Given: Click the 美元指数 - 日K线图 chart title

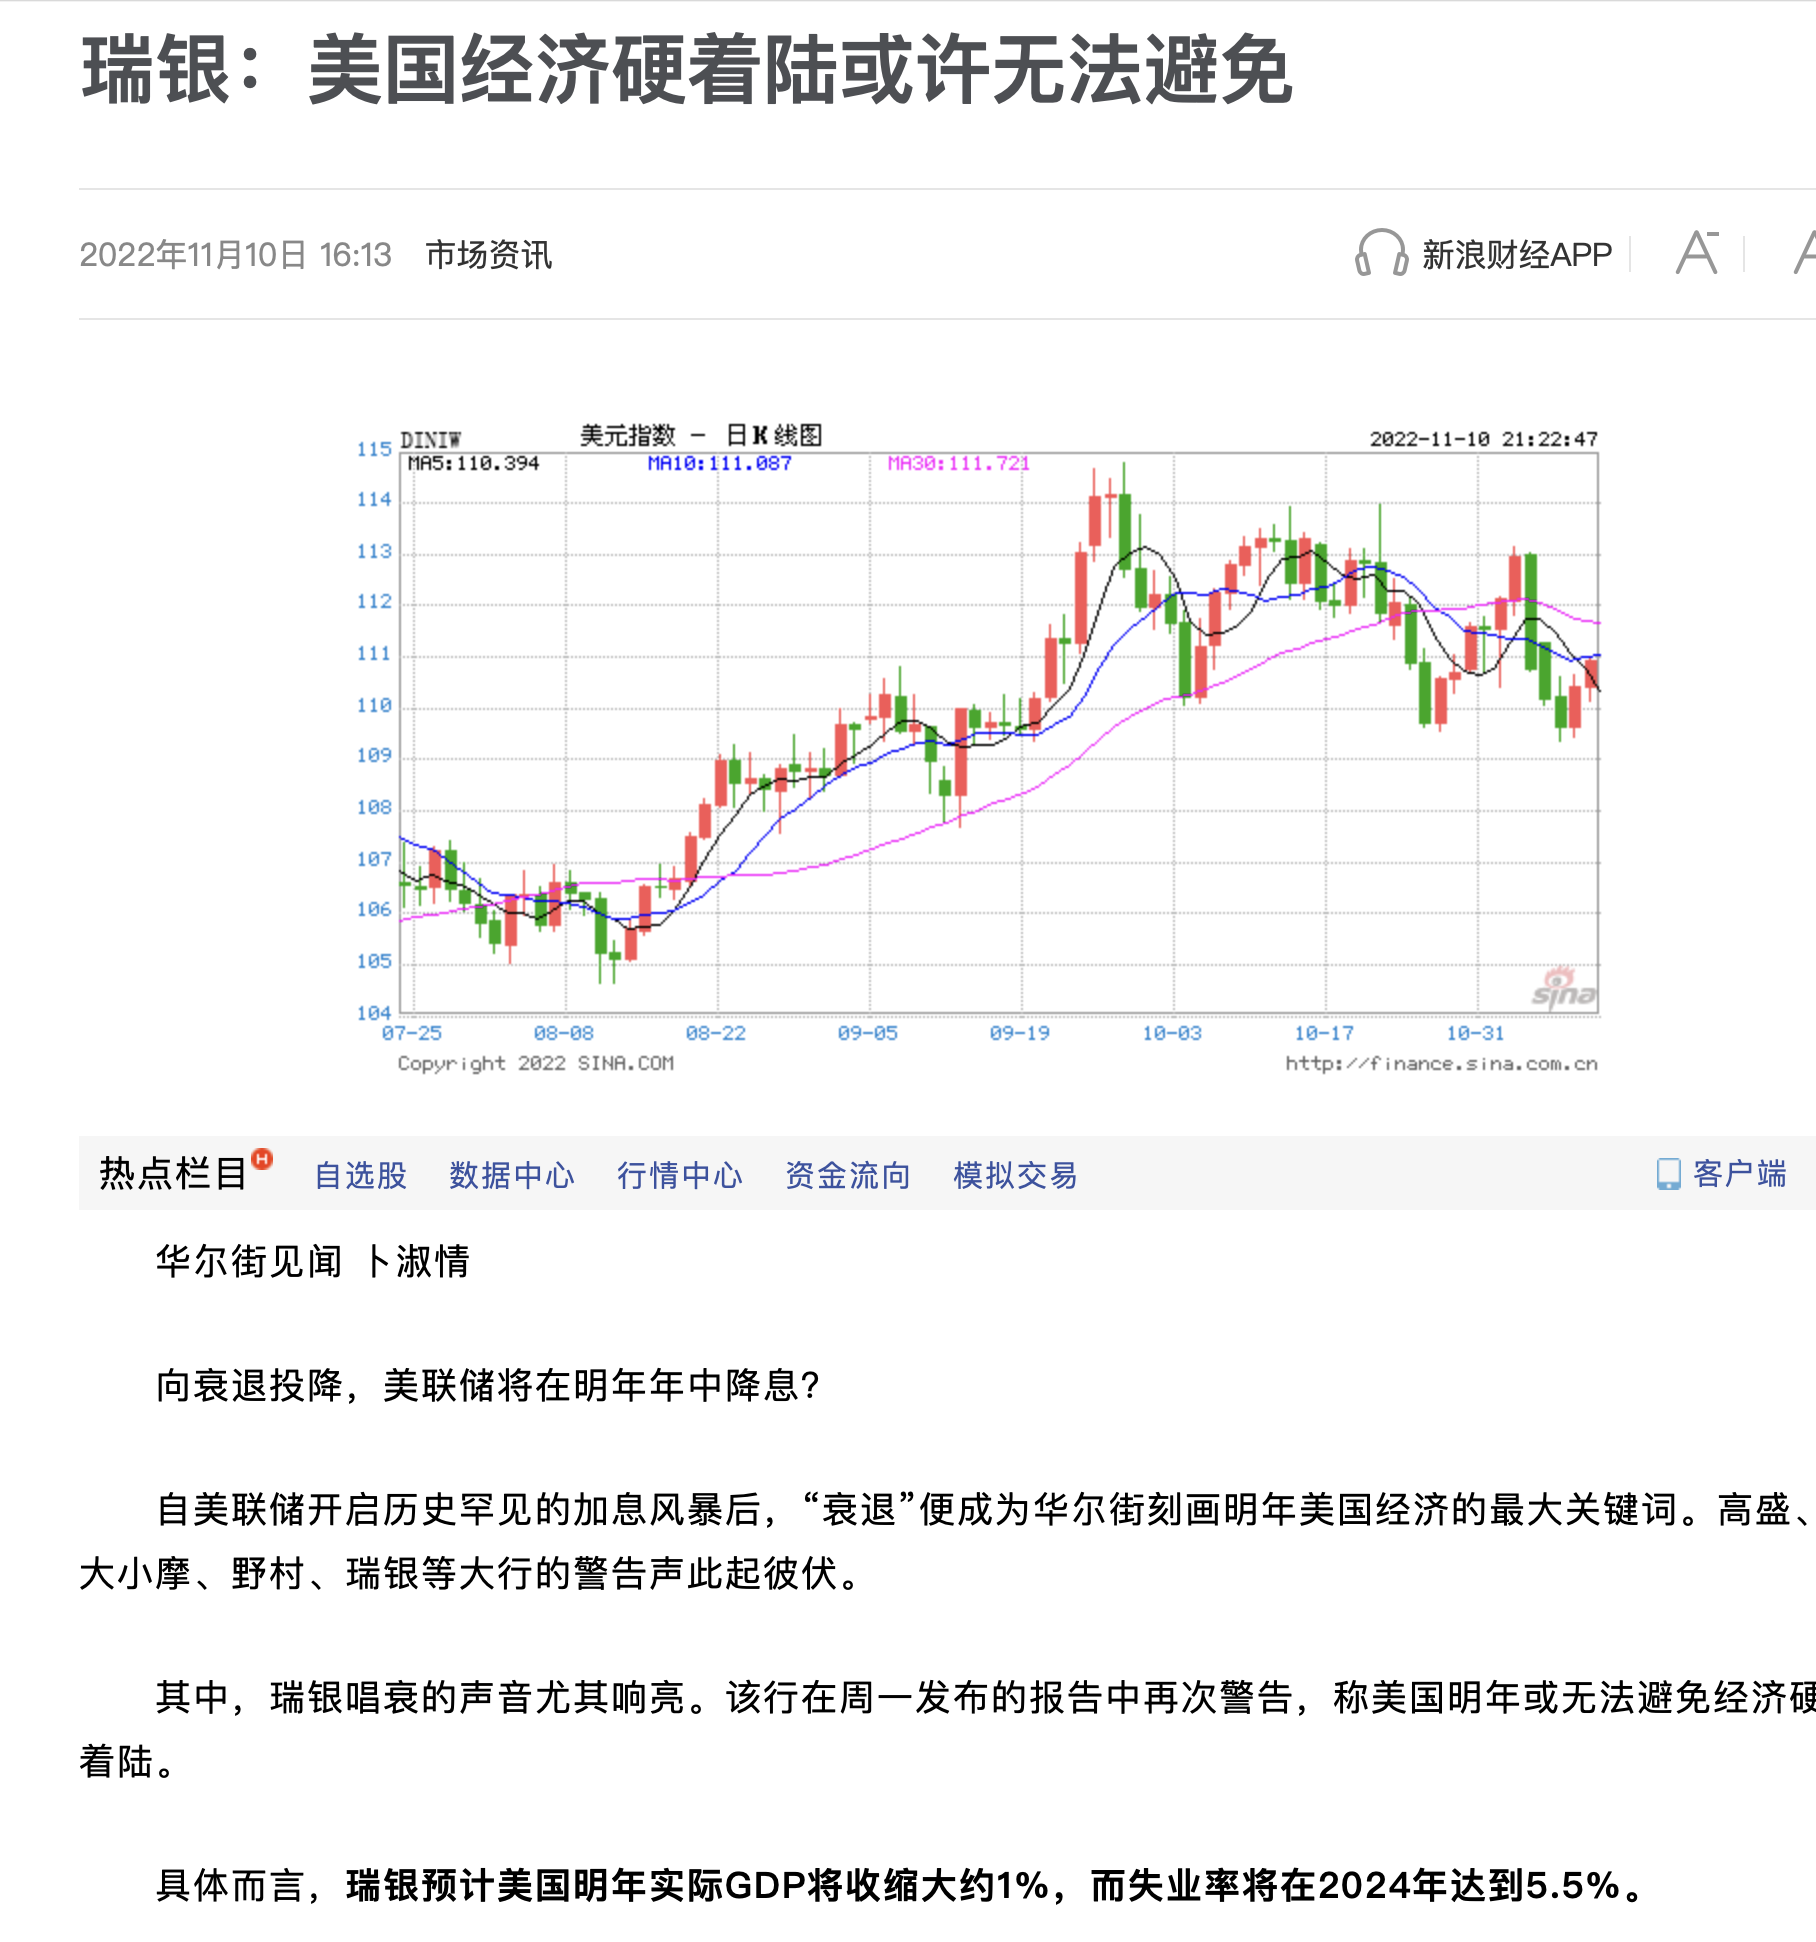Looking at the screenshot, I should coord(701,435).
